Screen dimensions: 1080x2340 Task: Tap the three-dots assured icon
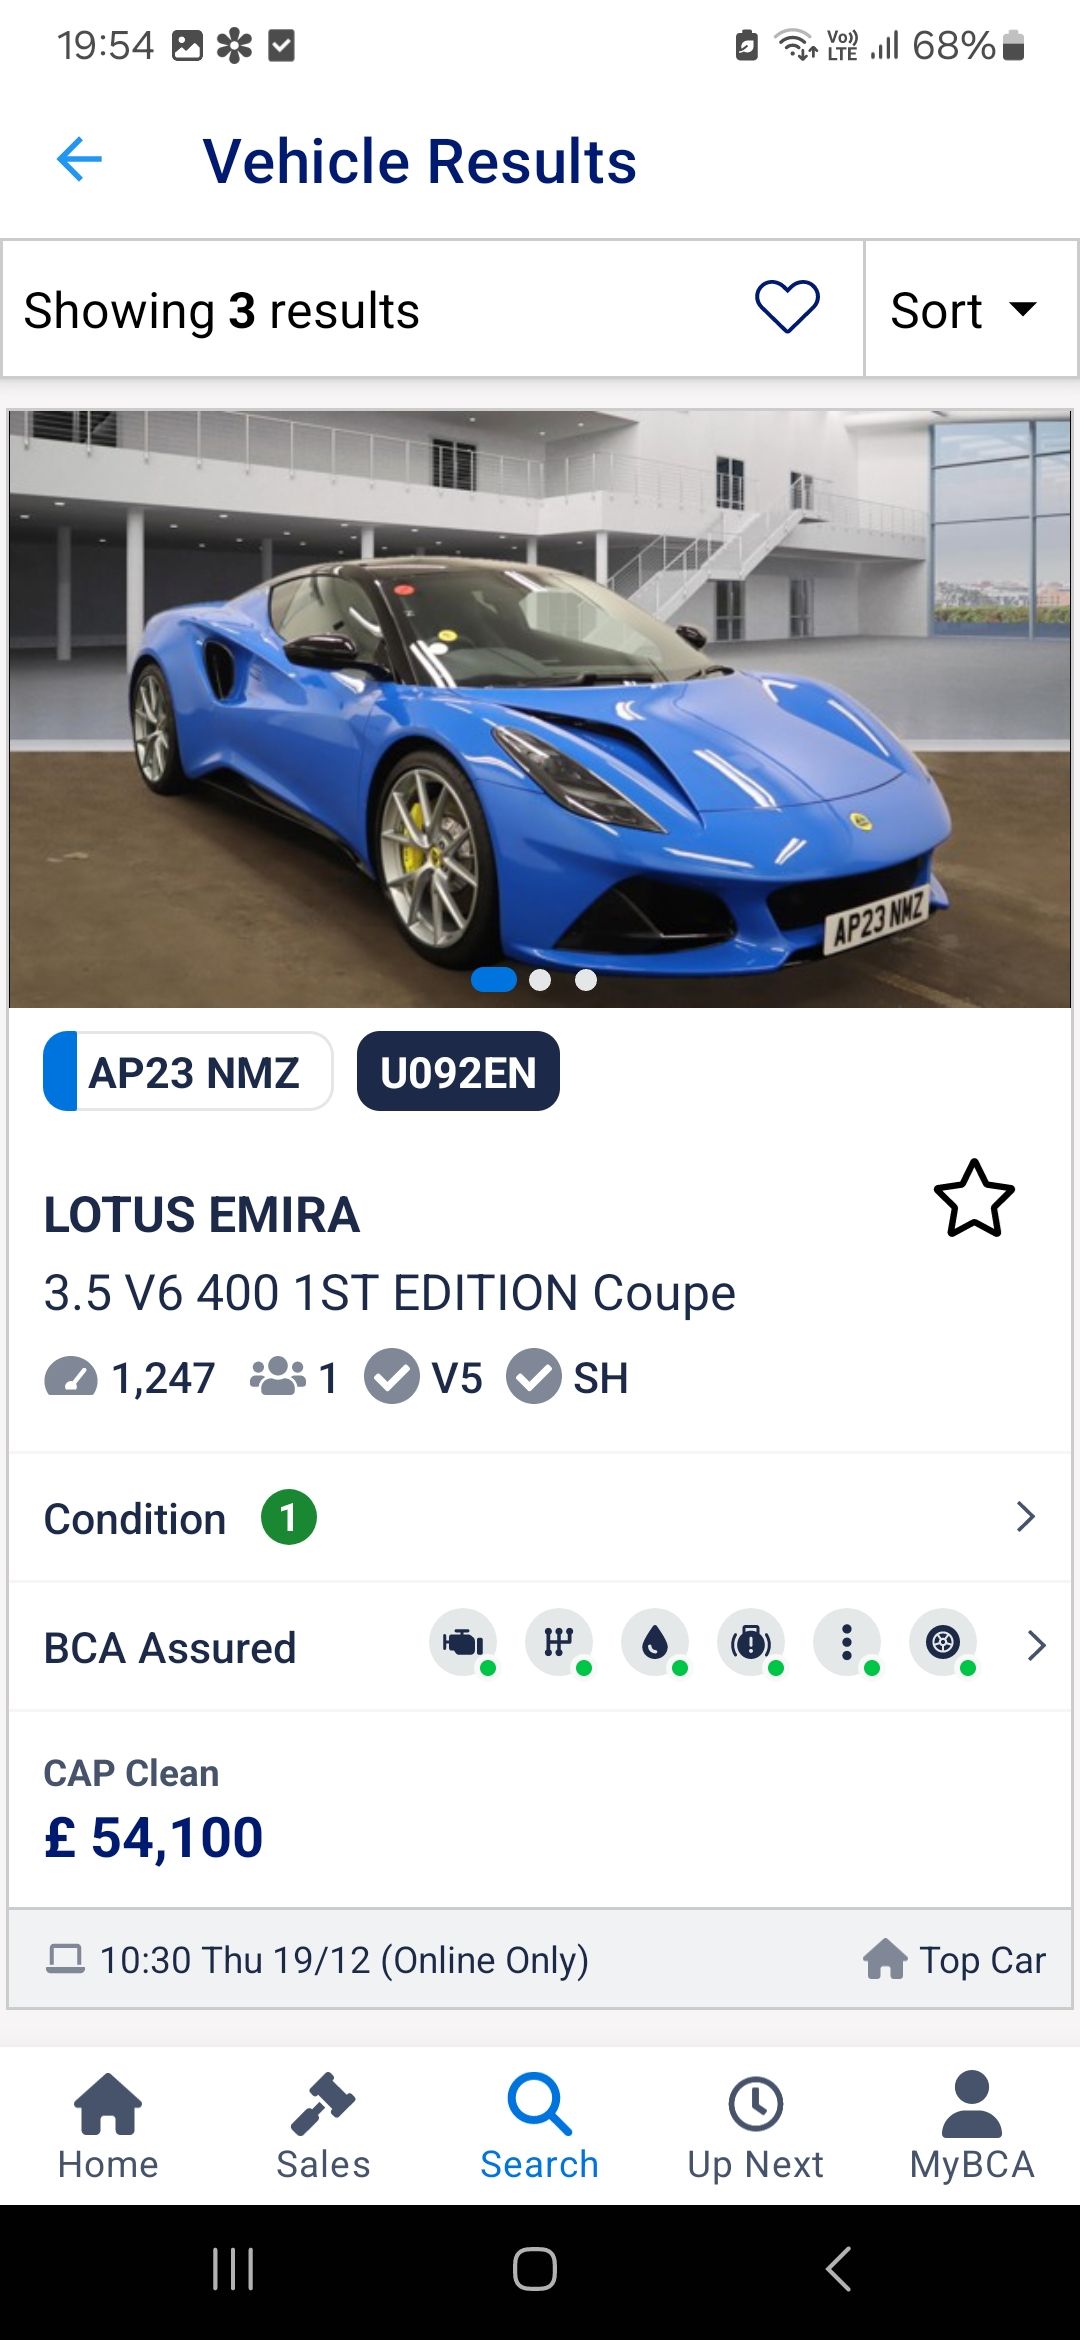847,1643
